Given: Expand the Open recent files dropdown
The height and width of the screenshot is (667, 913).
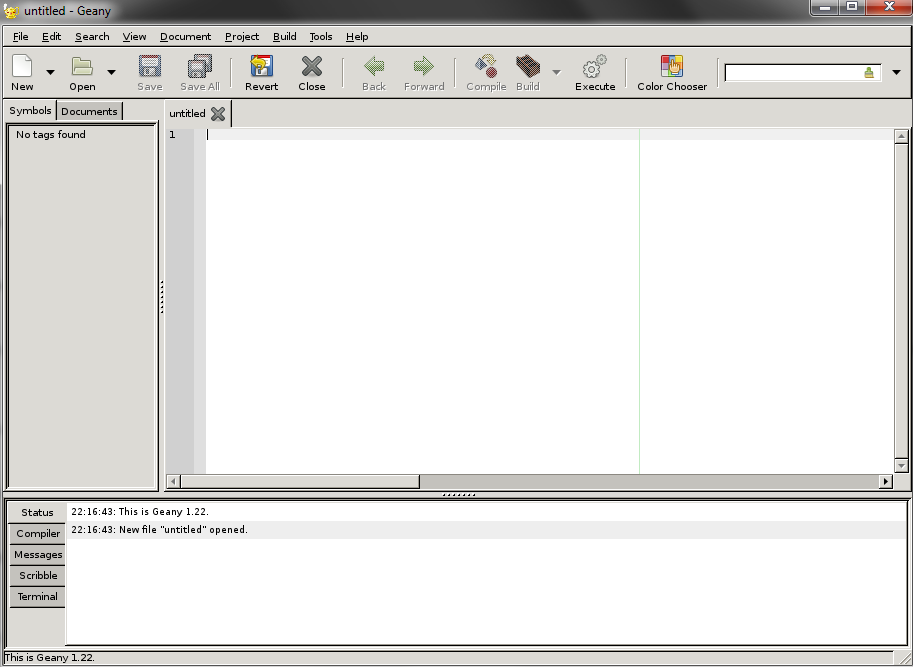Looking at the screenshot, I should [111, 72].
